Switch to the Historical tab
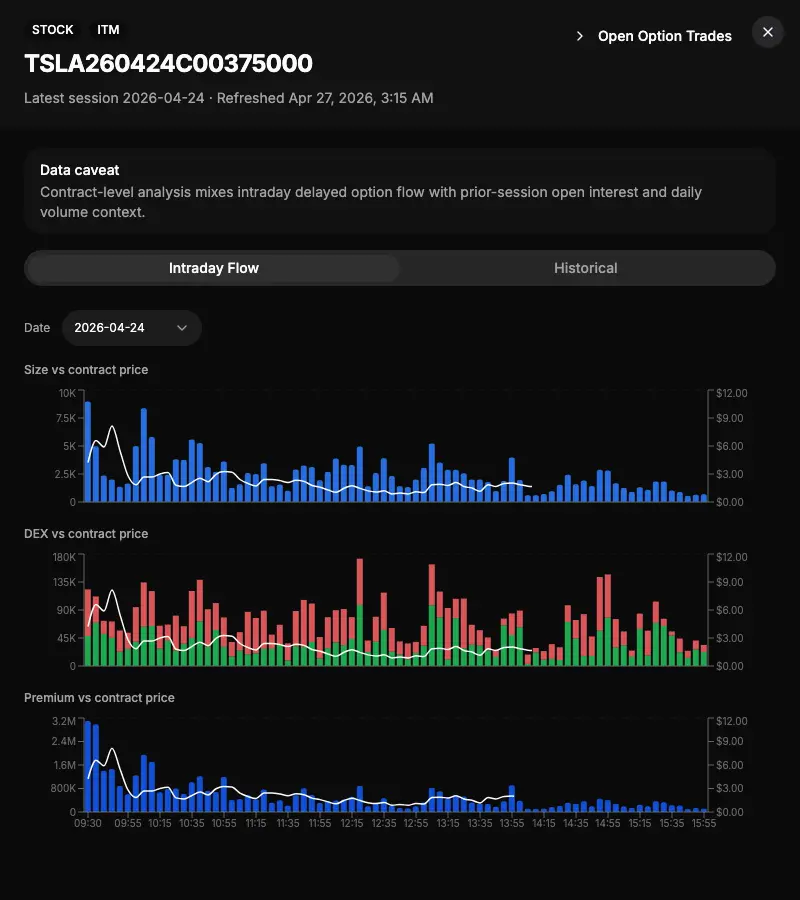800x900 pixels. (x=586, y=268)
